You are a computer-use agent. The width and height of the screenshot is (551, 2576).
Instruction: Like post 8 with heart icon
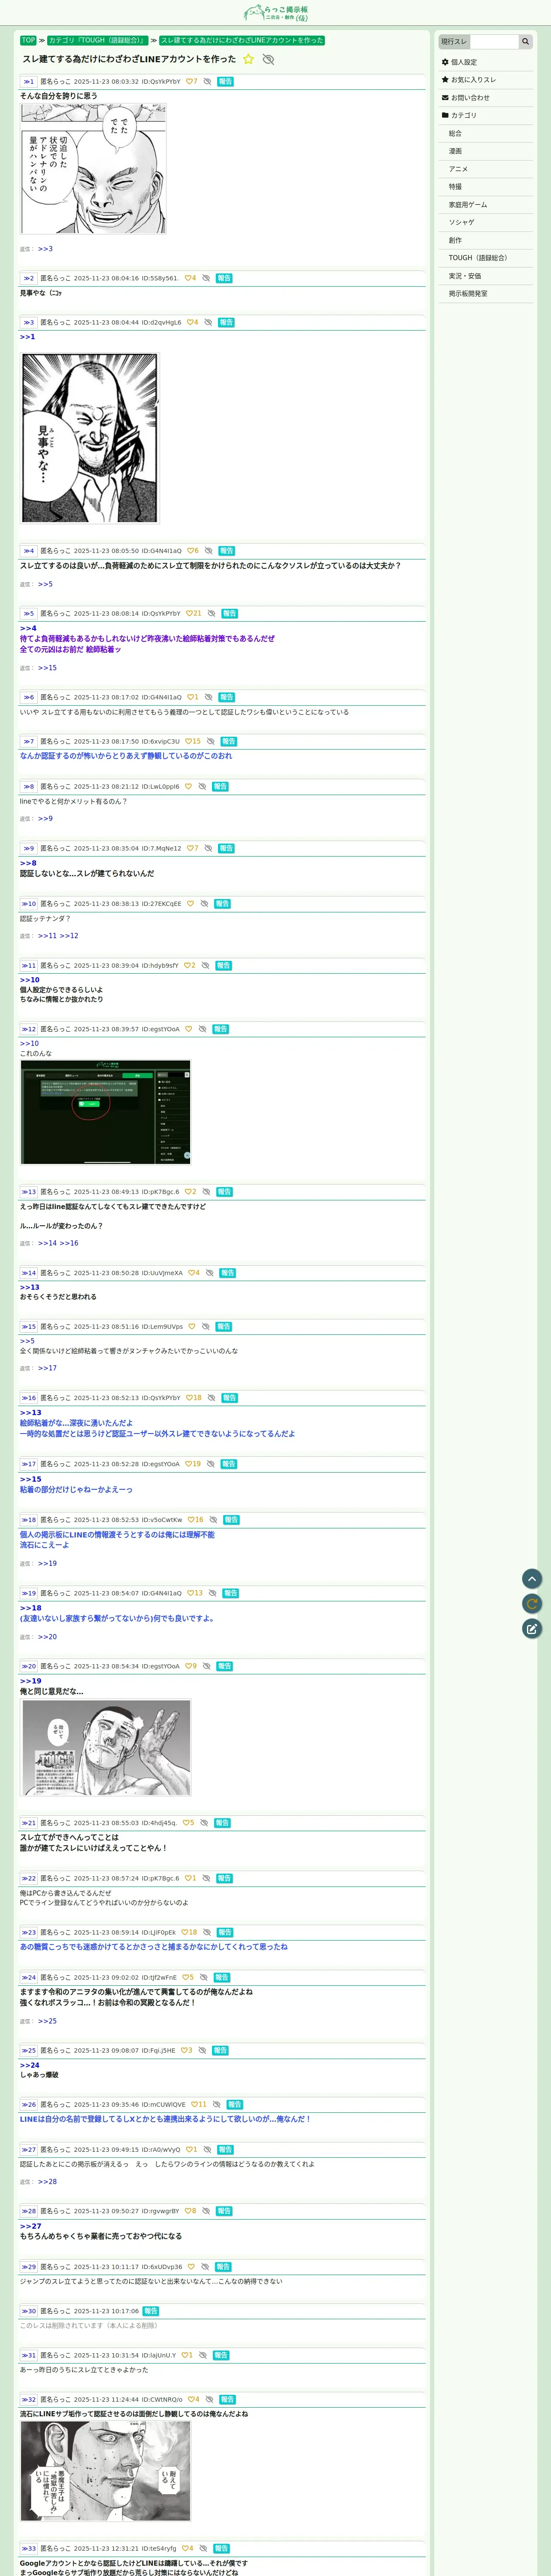pyautogui.click(x=188, y=787)
